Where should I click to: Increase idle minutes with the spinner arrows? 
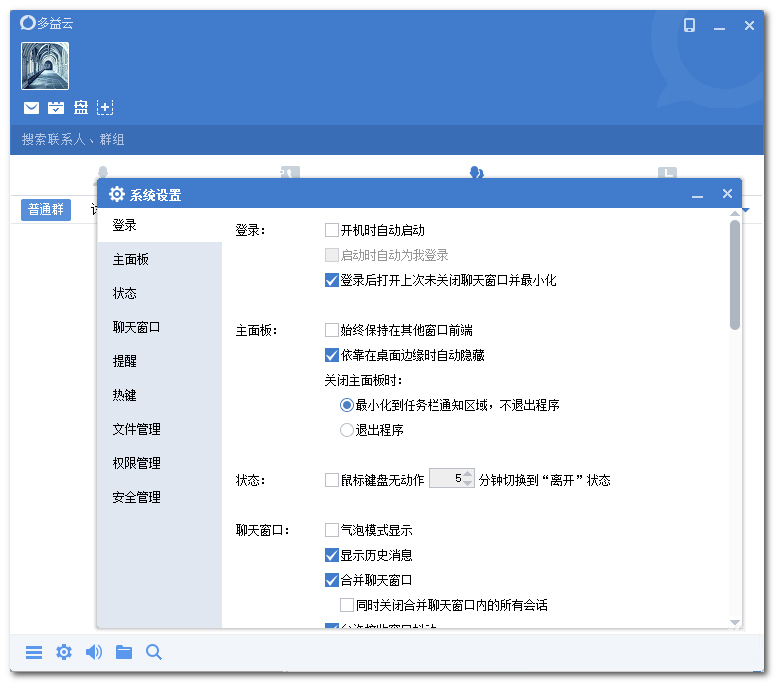pyautogui.click(x=468, y=475)
